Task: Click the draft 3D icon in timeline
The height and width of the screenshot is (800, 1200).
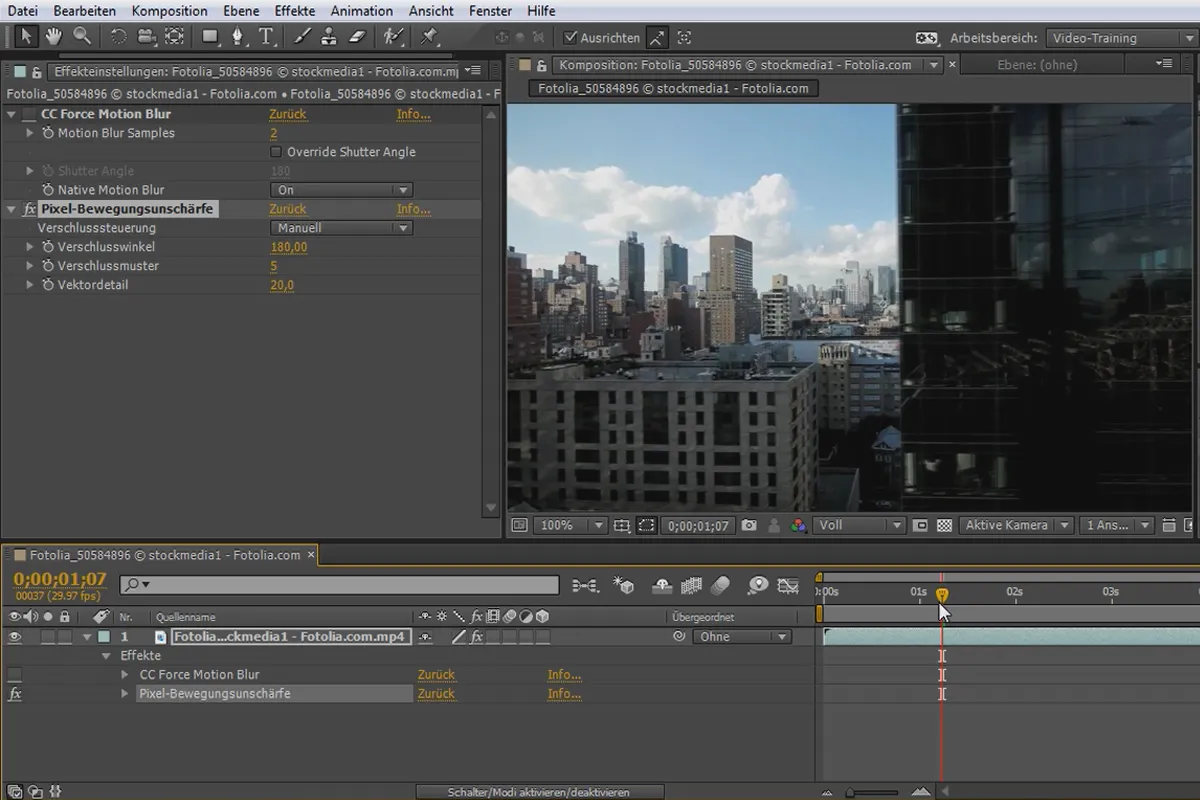Action: click(624, 586)
